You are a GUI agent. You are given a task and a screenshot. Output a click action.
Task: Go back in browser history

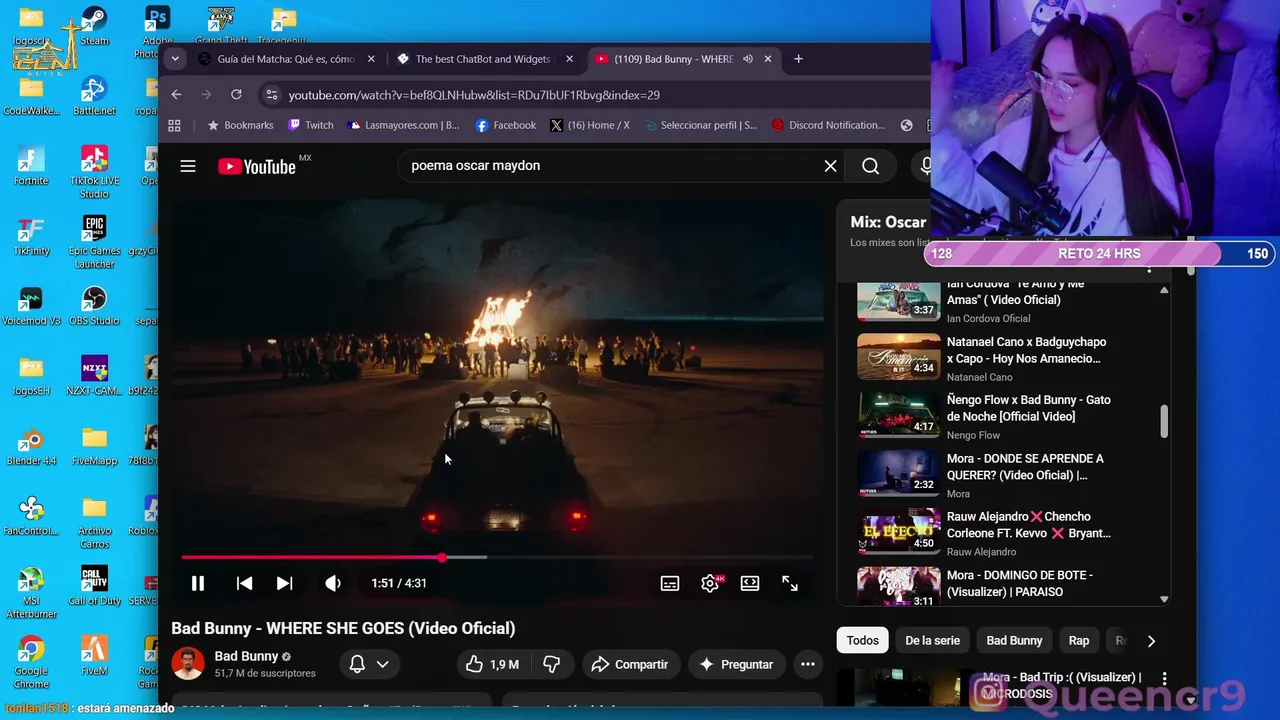(x=176, y=95)
